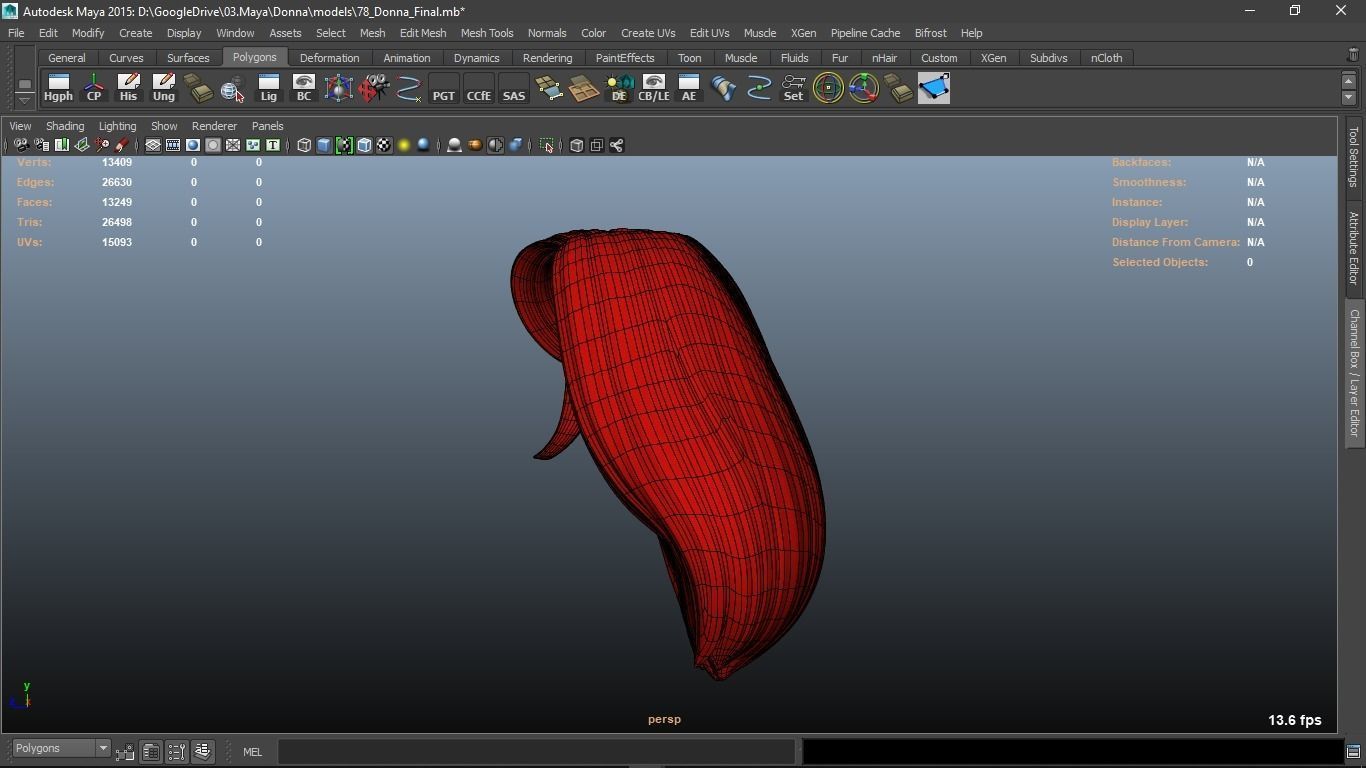The width and height of the screenshot is (1366, 768).
Task: Open the Channel Box / Layer Editor tab
Action: 1354,372
